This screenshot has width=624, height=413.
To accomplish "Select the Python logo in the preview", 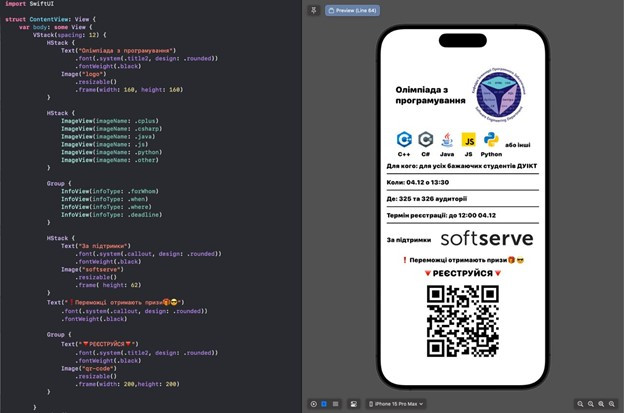I will (x=491, y=140).
